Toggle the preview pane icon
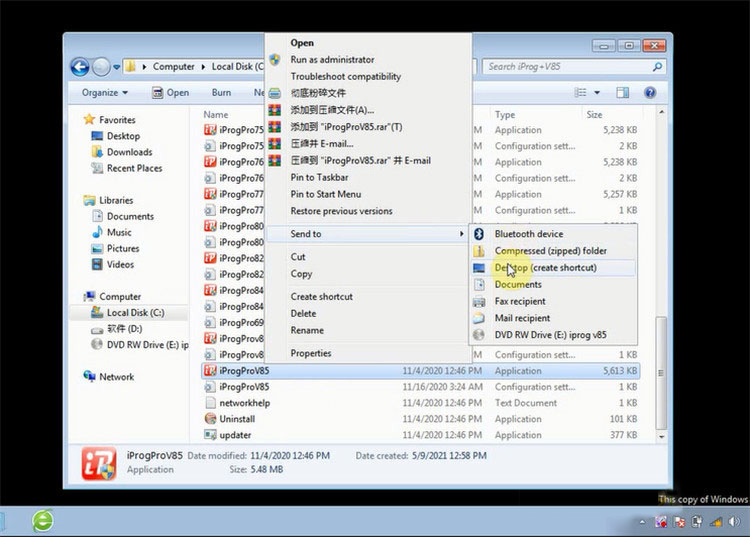The width and height of the screenshot is (750, 537). [x=623, y=93]
